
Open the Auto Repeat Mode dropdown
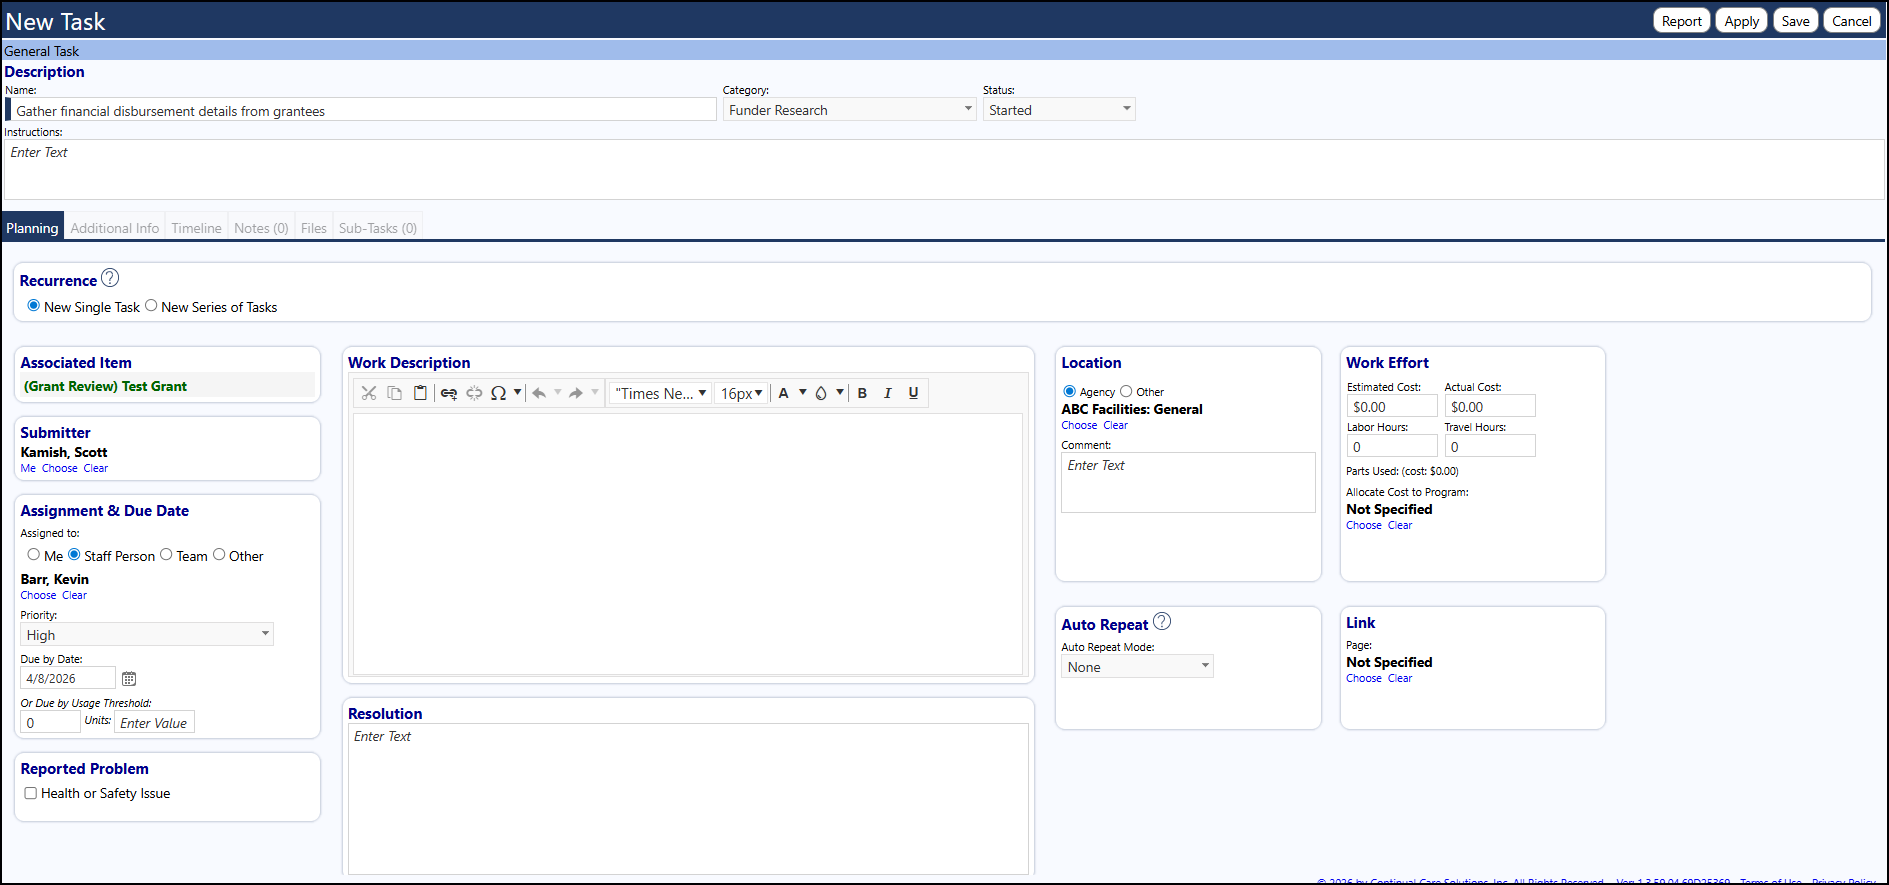click(x=1137, y=666)
